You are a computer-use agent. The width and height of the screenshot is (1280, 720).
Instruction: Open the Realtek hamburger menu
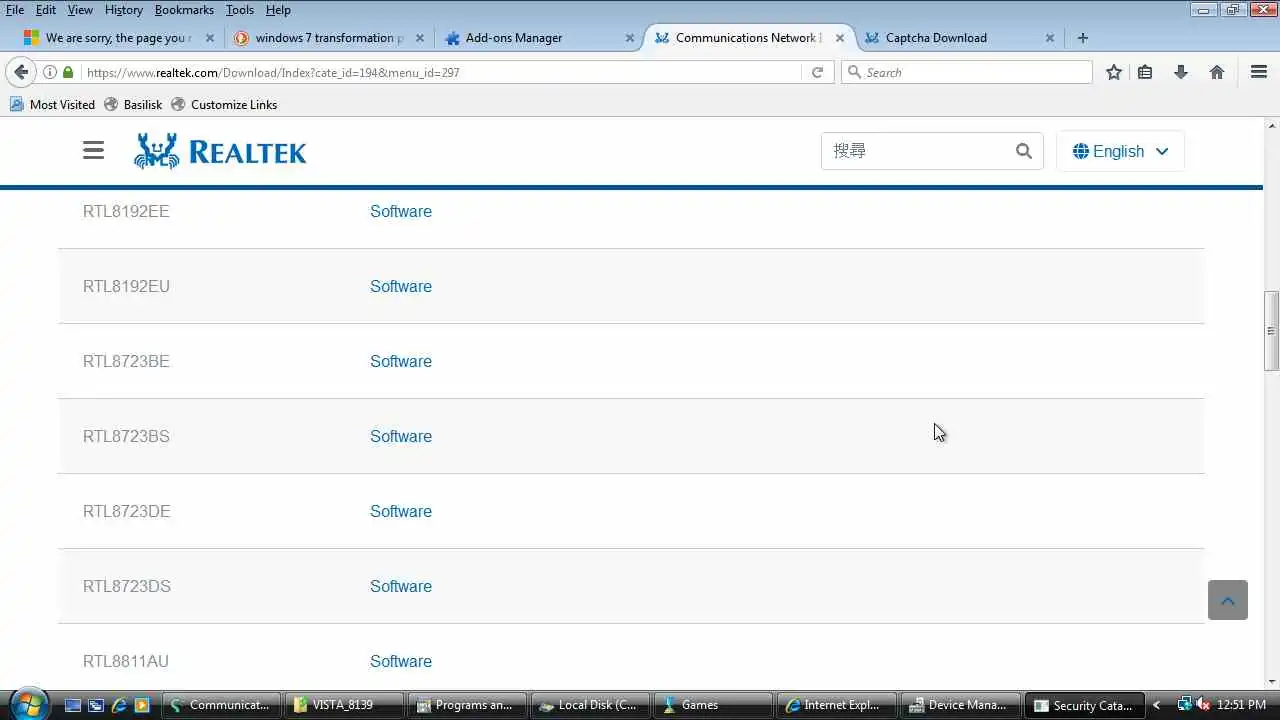point(93,150)
